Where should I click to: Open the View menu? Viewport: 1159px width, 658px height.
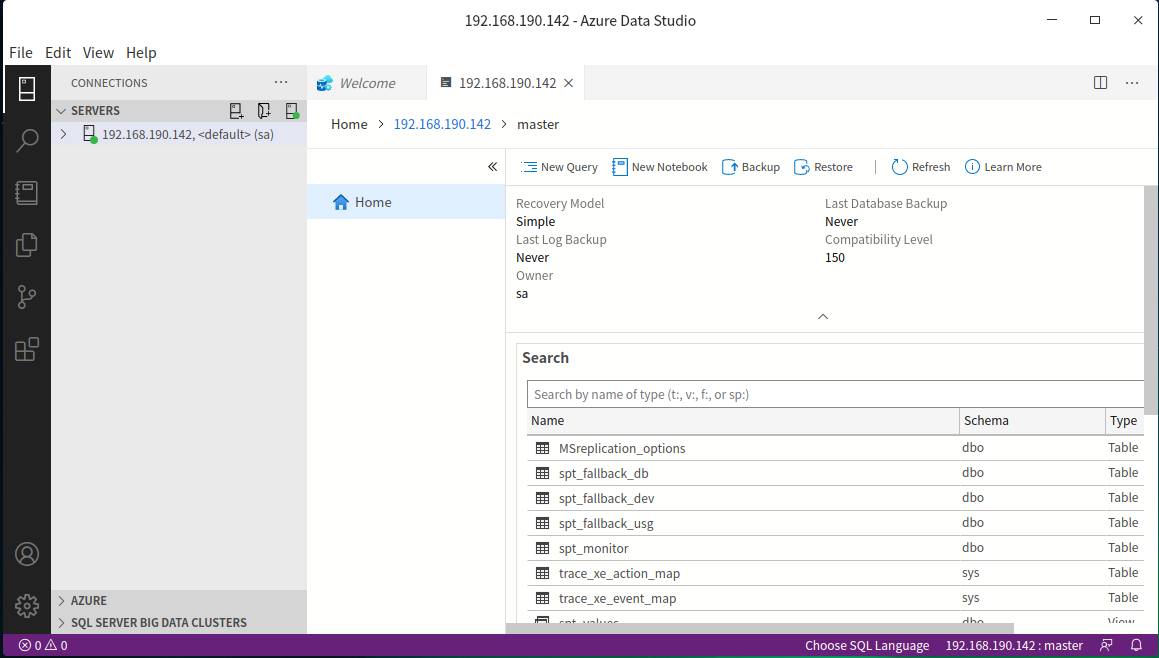point(98,52)
